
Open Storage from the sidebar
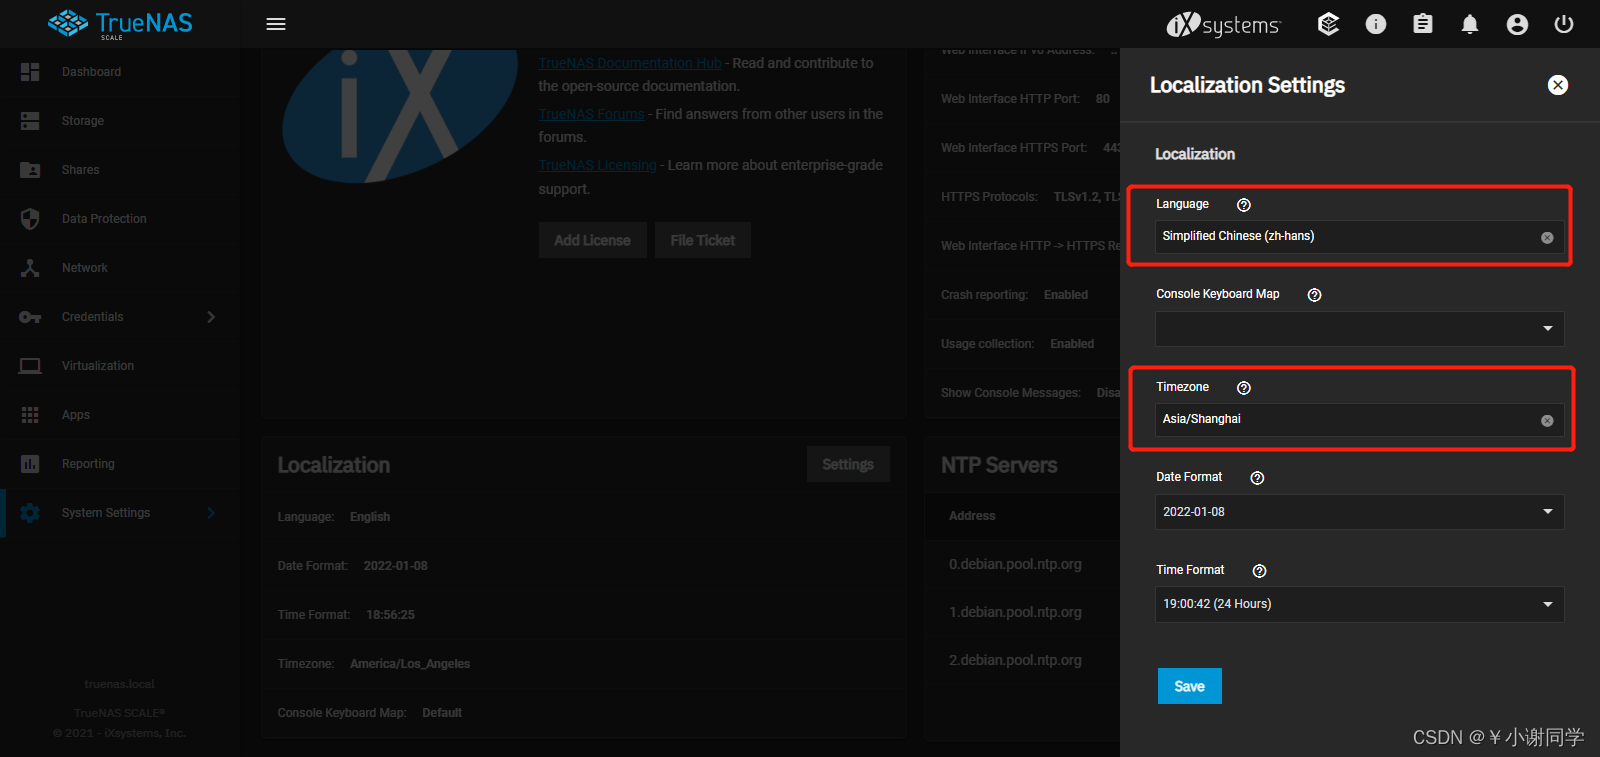pos(120,121)
